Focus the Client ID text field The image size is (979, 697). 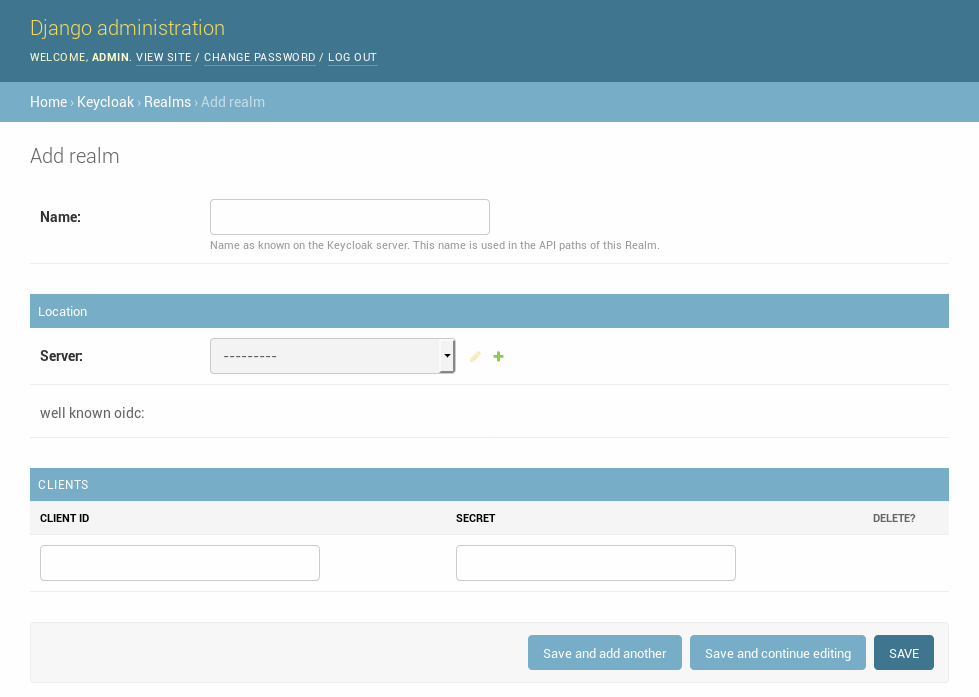point(180,563)
